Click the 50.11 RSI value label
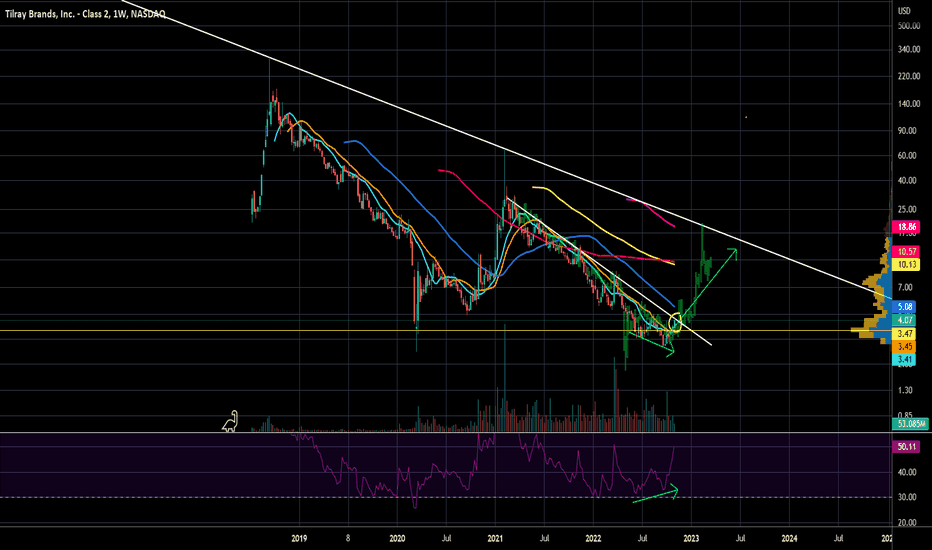This screenshot has height=550, width=932. (x=906, y=447)
